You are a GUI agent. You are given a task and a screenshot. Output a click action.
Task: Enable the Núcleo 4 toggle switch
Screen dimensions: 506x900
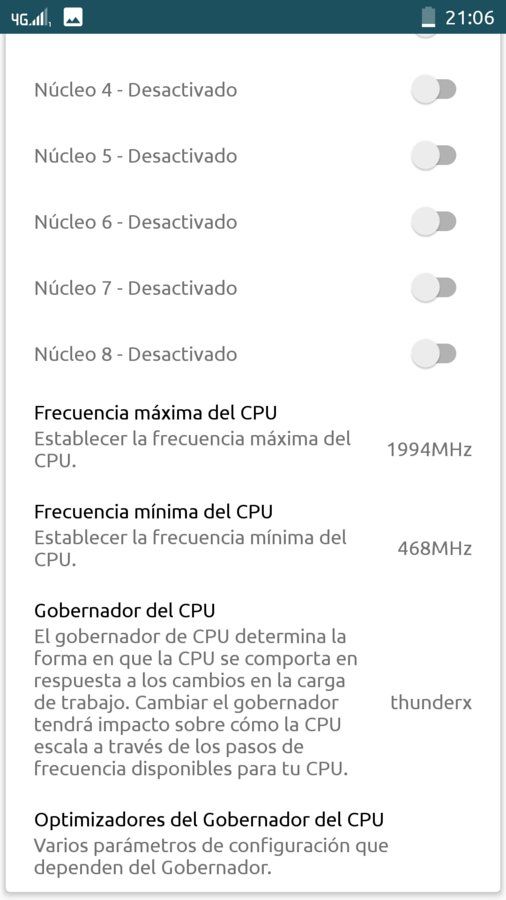pyautogui.click(x=434, y=90)
